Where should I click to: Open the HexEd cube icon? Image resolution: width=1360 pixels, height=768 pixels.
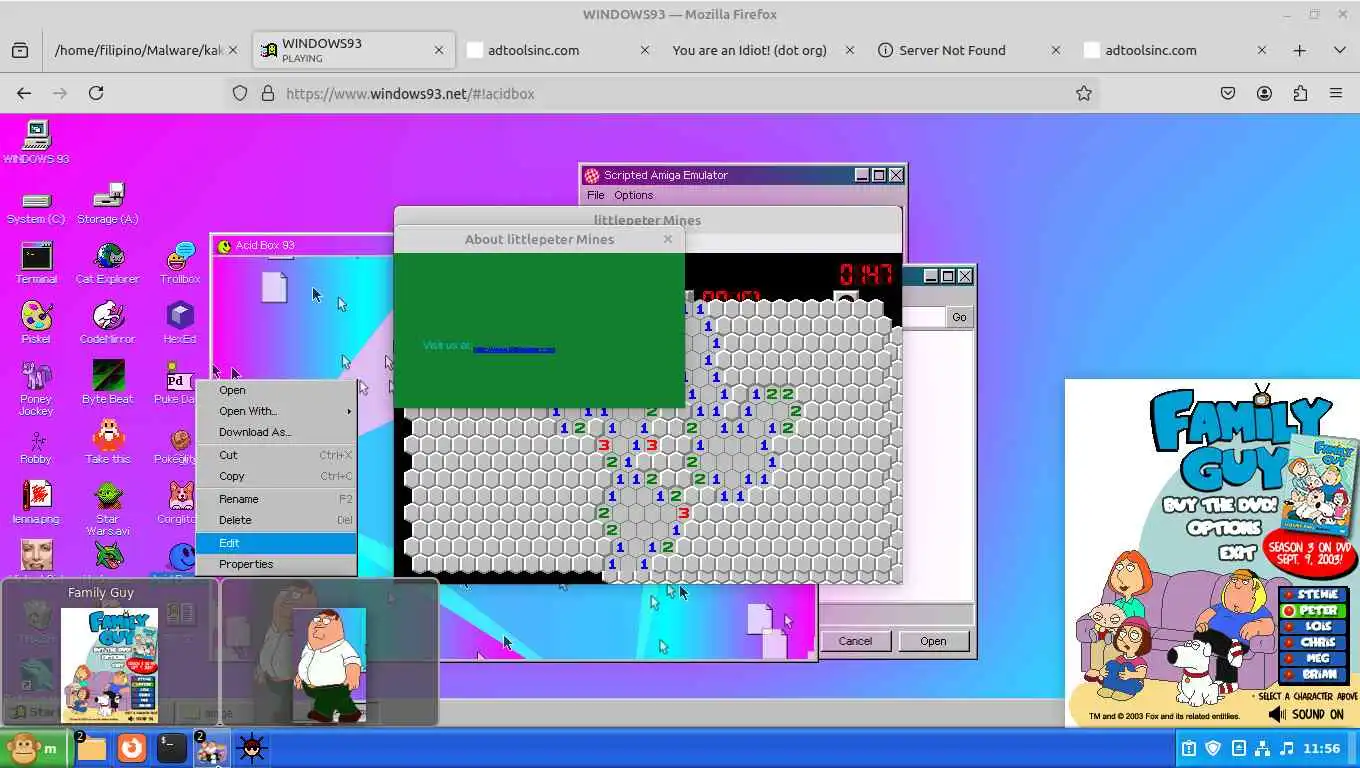pyautogui.click(x=180, y=323)
